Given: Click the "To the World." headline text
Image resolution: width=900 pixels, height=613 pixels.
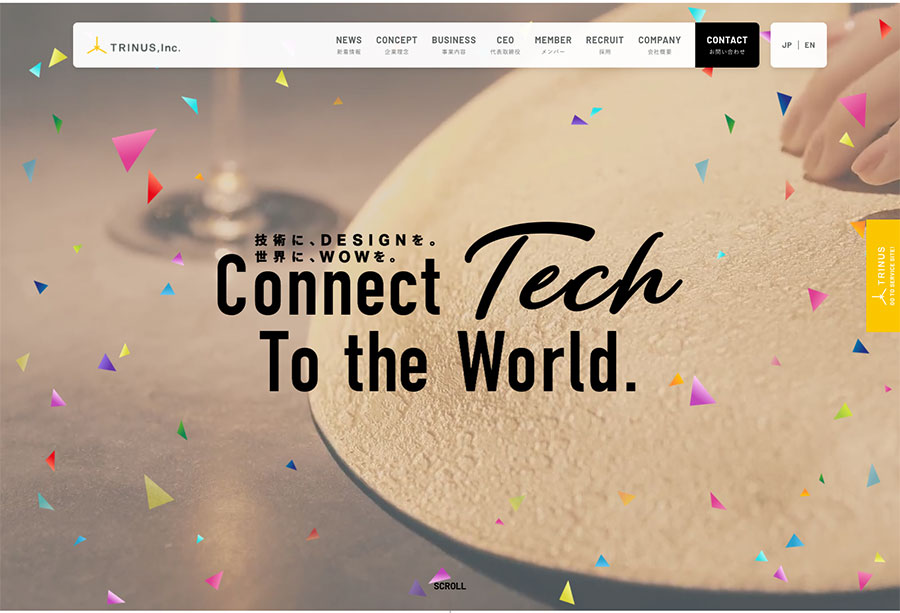Looking at the screenshot, I should click(x=448, y=362).
